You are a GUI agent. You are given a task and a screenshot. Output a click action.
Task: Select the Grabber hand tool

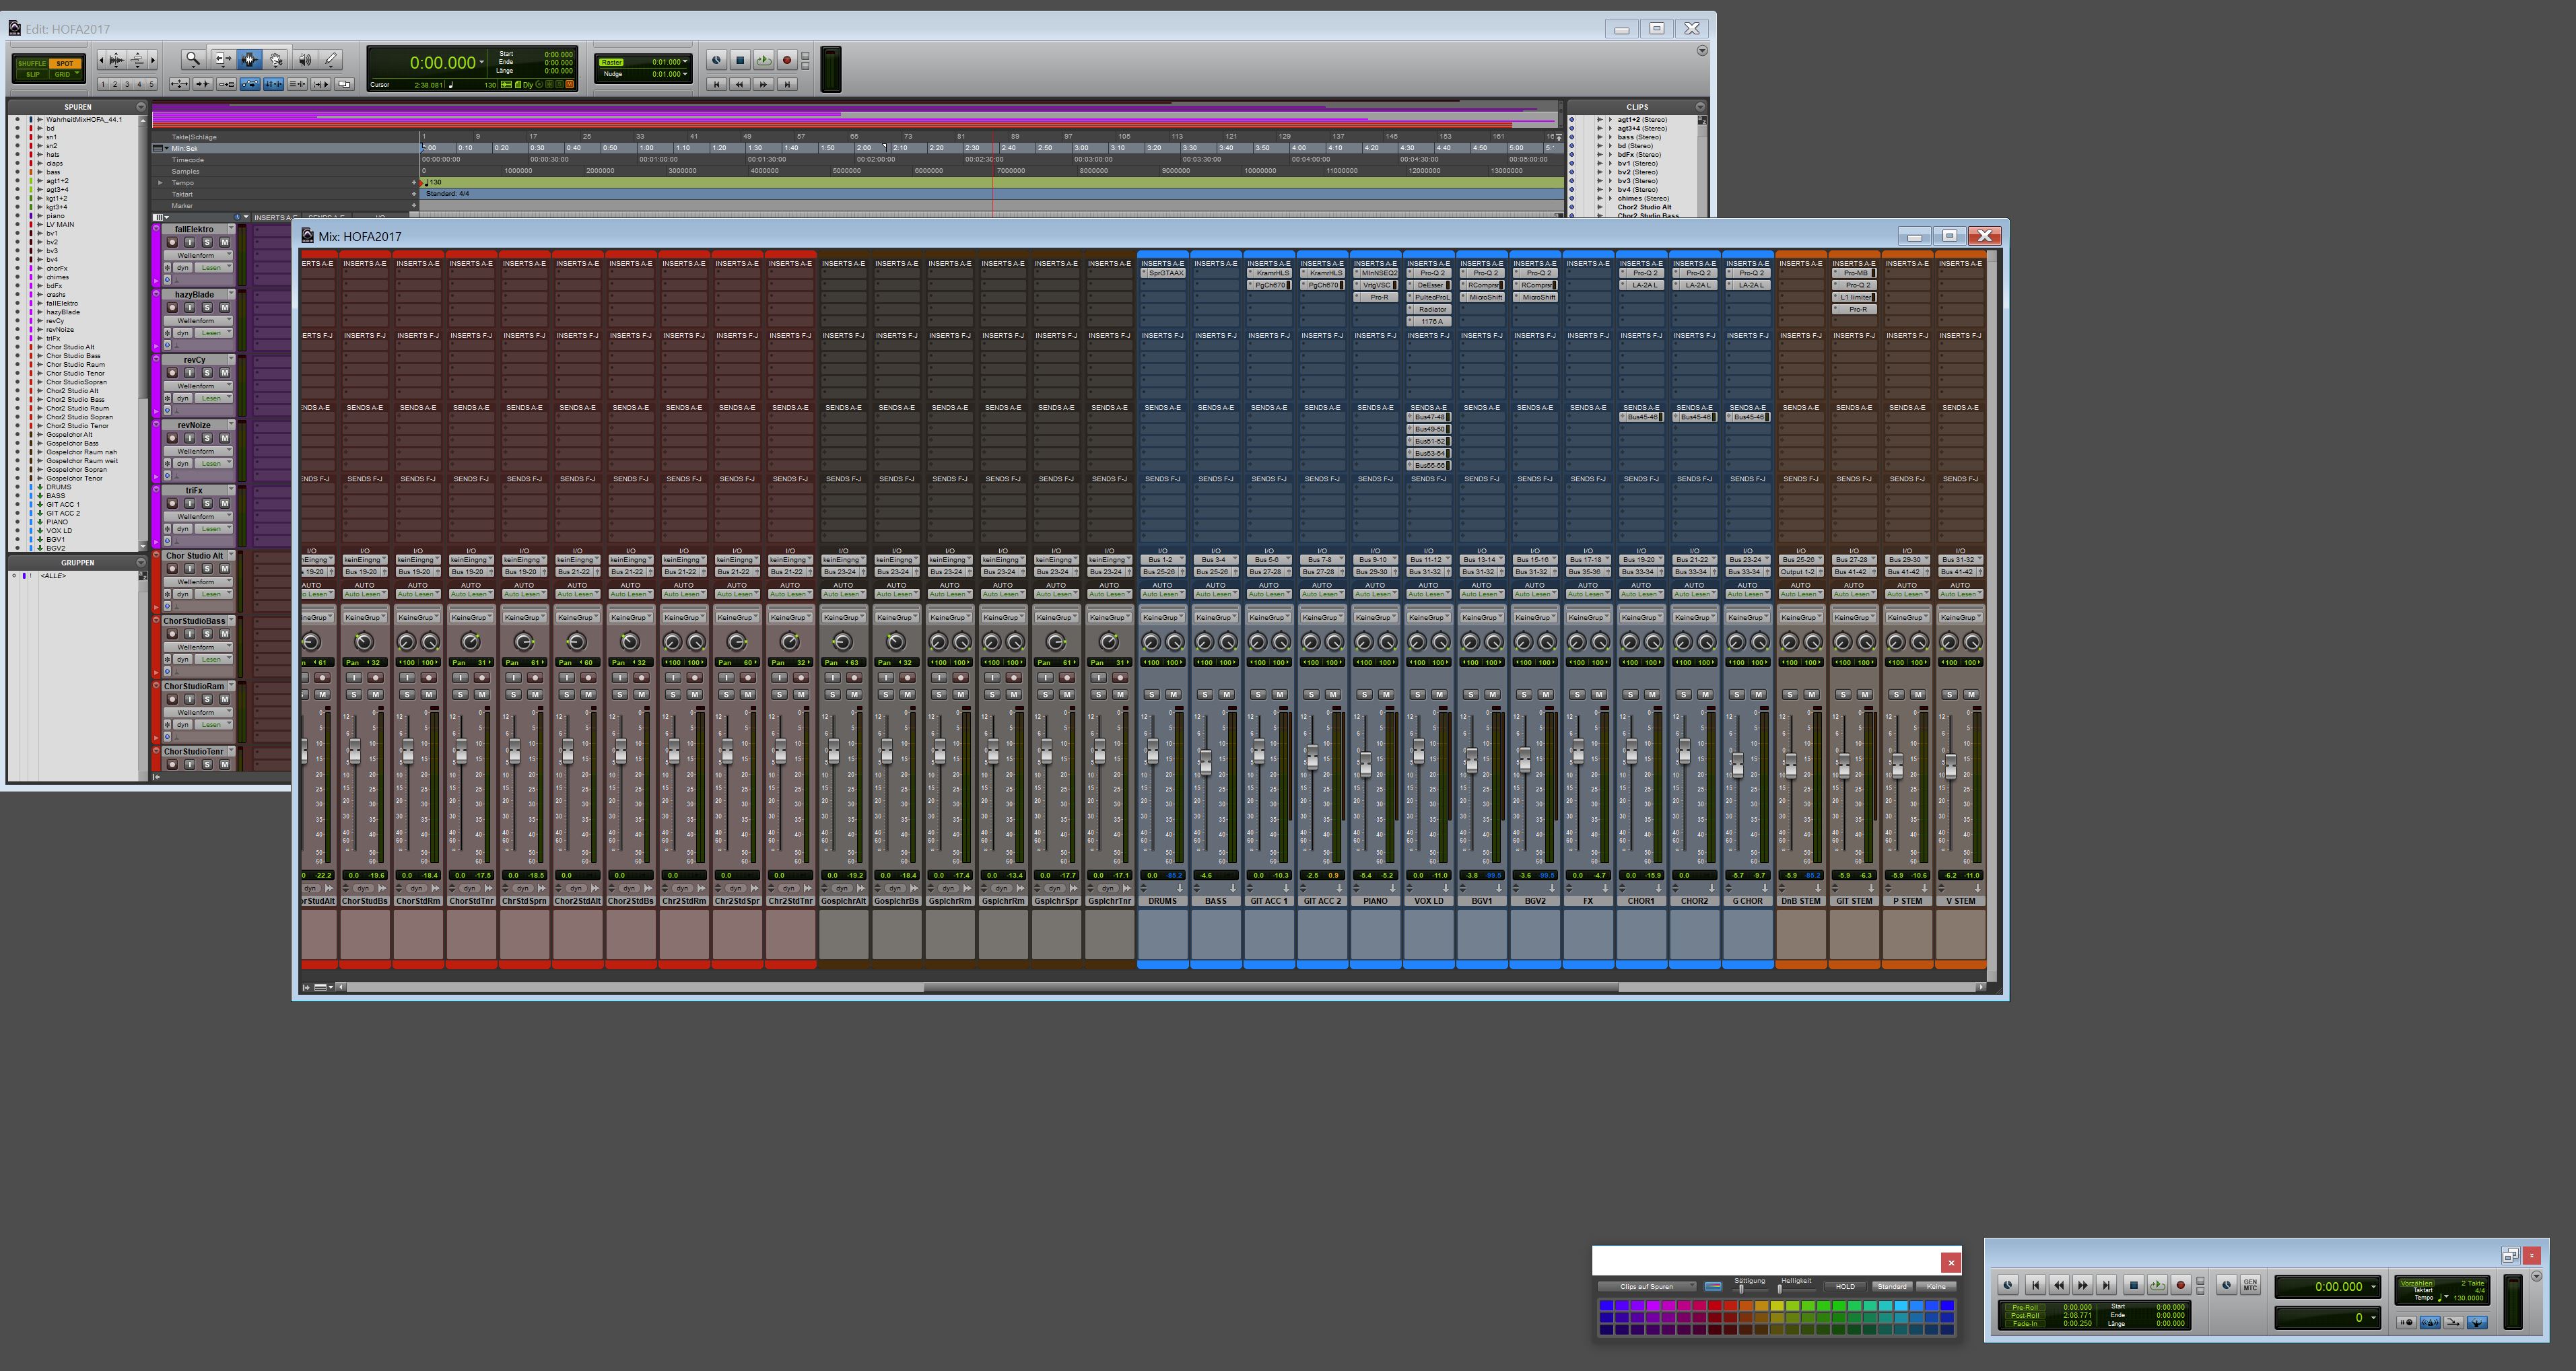(276, 60)
